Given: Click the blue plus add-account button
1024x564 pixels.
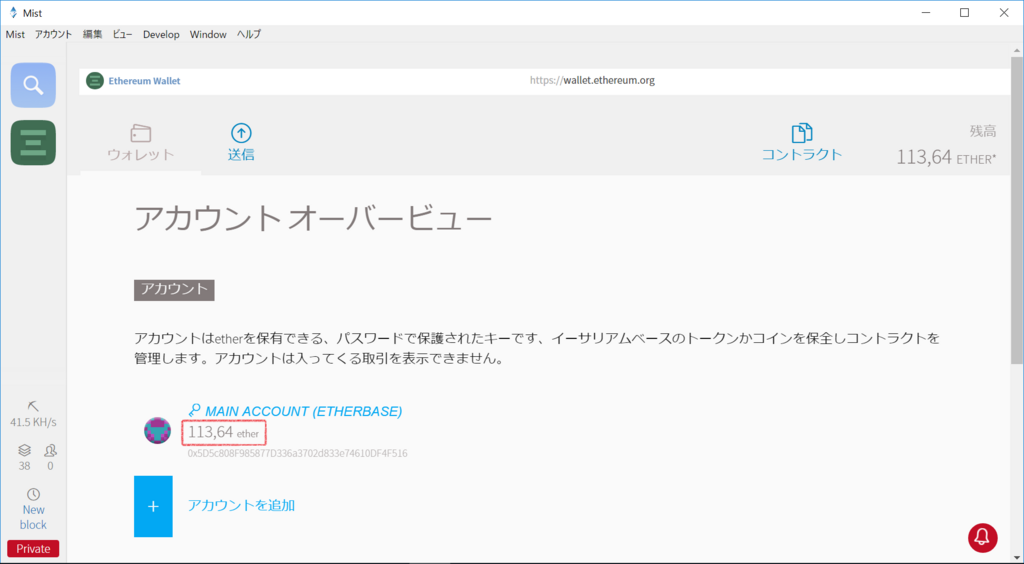Looking at the screenshot, I should click(x=153, y=506).
